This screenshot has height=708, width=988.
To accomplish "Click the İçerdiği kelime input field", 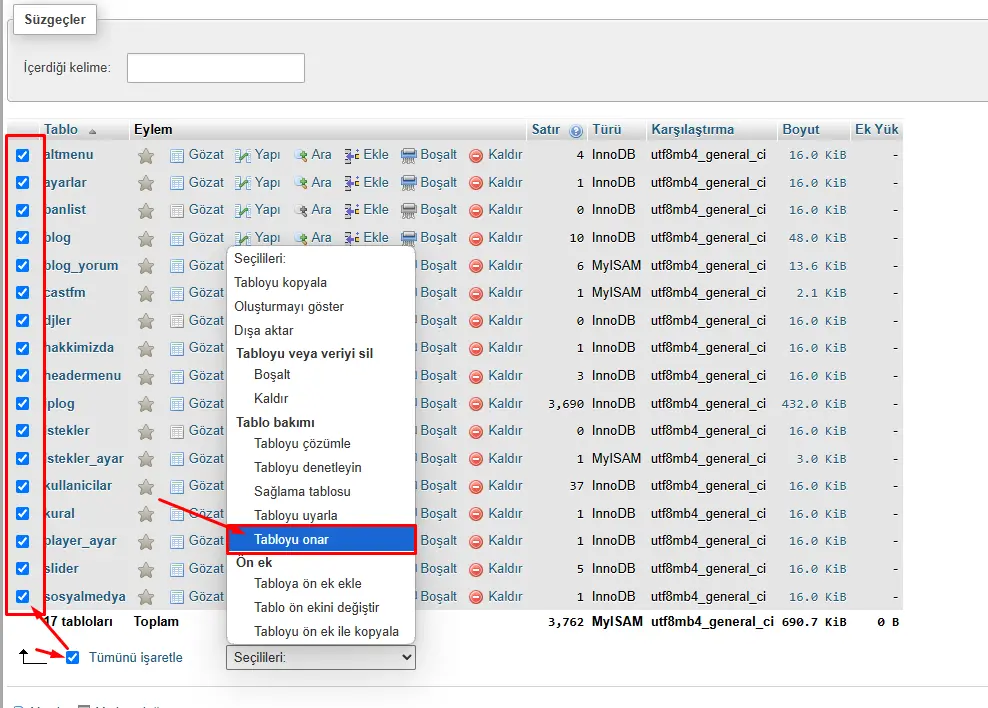I will [x=215, y=68].
